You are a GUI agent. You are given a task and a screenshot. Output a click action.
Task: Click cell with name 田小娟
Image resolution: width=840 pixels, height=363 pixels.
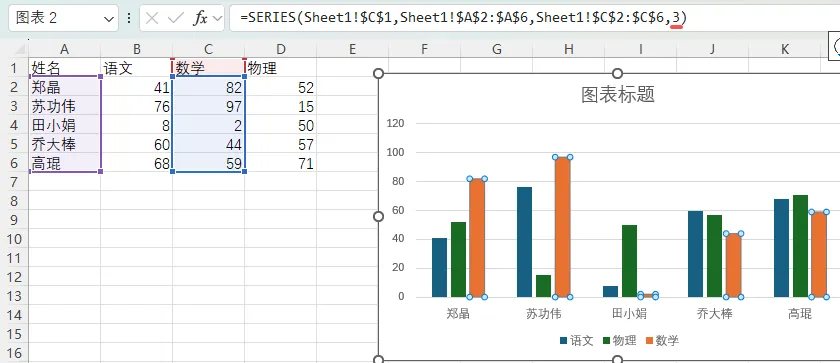64,125
